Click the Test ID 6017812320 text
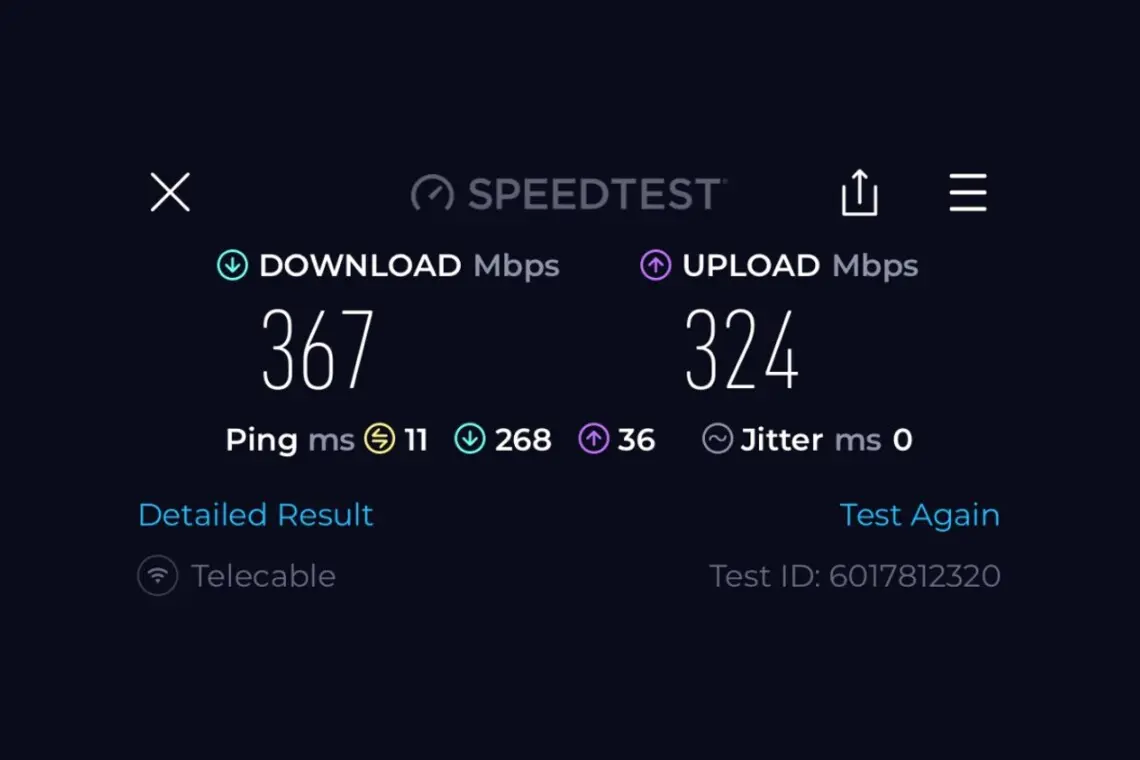The image size is (1140, 760). [x=855, y=576]
